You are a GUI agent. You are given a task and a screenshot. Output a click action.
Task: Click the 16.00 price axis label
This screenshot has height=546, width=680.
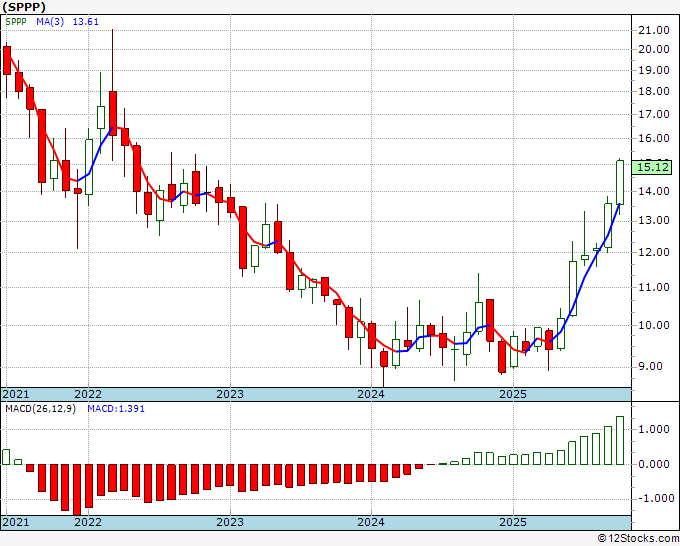[x=654, y=138]
